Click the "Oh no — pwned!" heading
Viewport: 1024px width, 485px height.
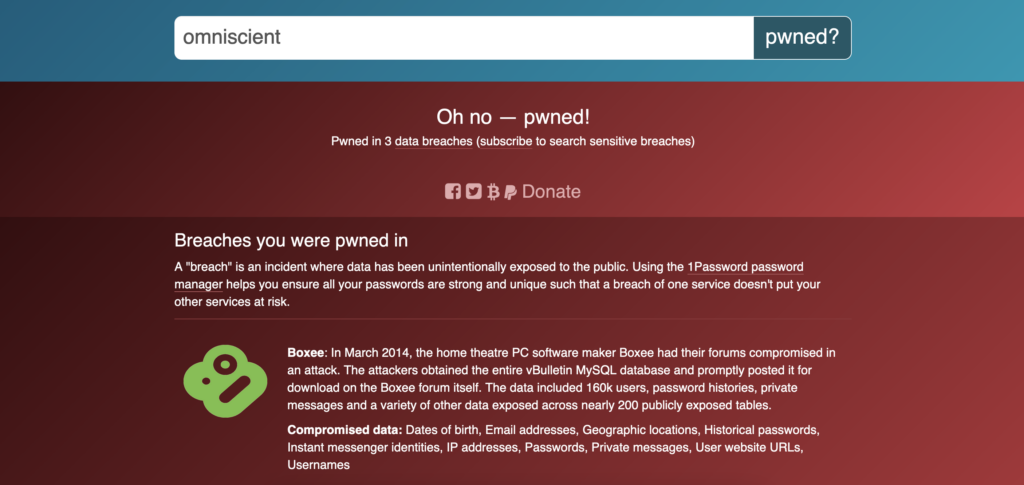(512, 116)
